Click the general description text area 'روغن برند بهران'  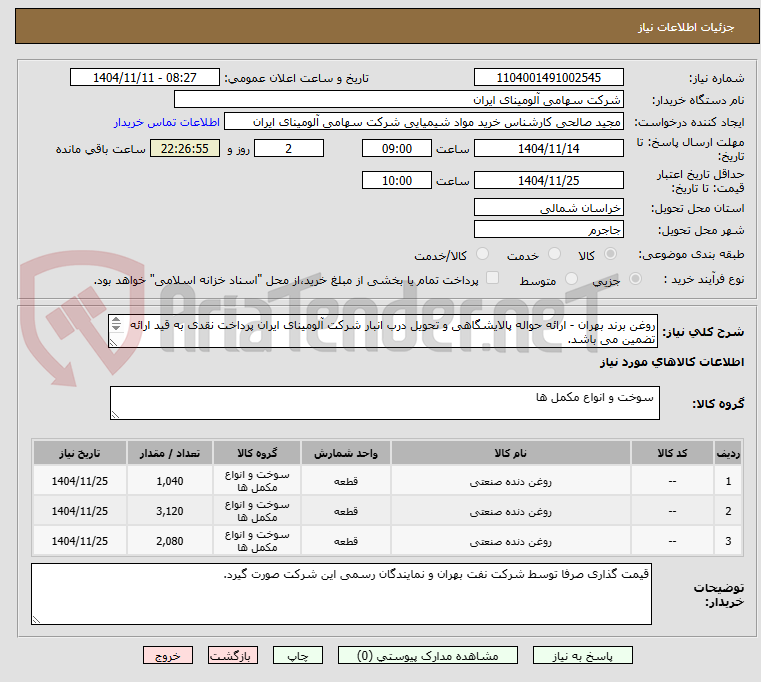coord(383,331)
